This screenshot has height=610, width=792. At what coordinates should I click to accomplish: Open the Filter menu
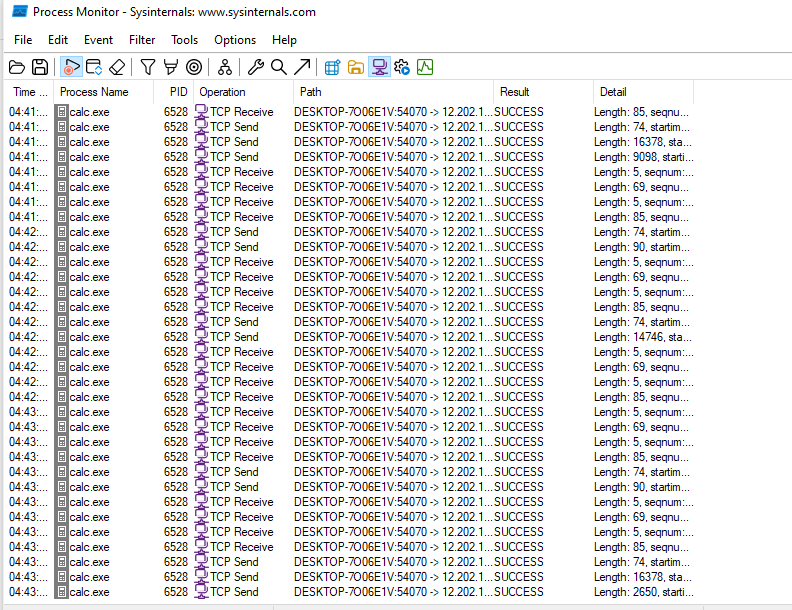142,40
